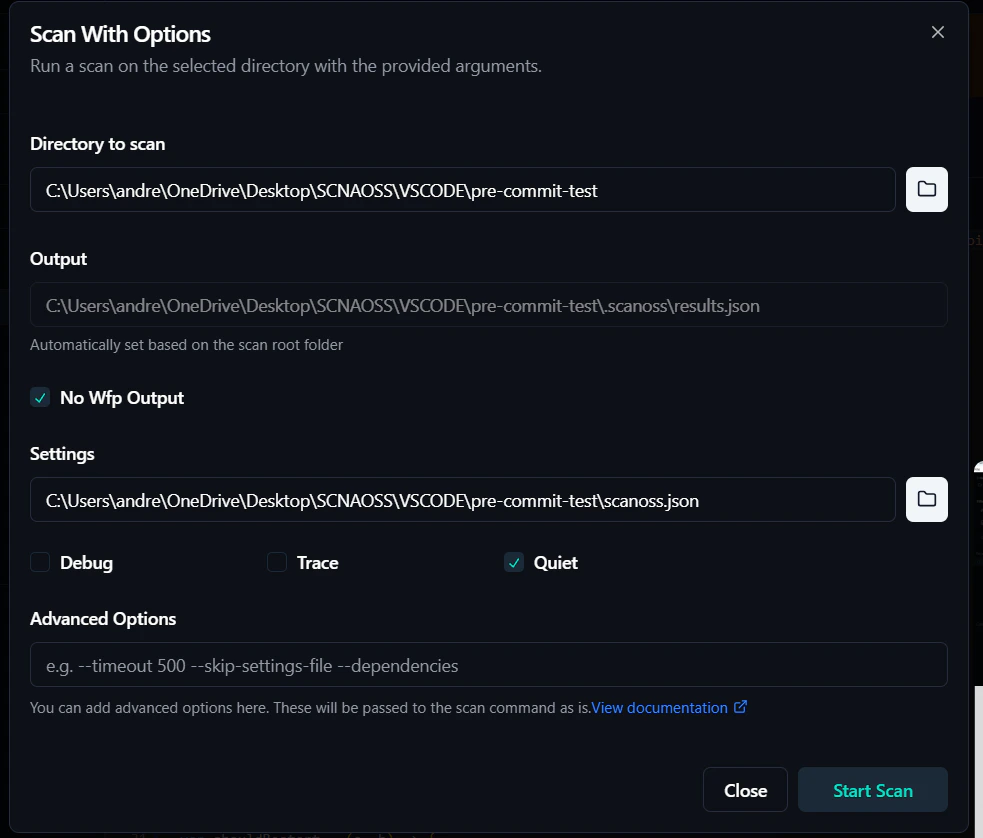Open the View documentation link
This screenshot has height=838, width=983.
click(x=660, y=707)
